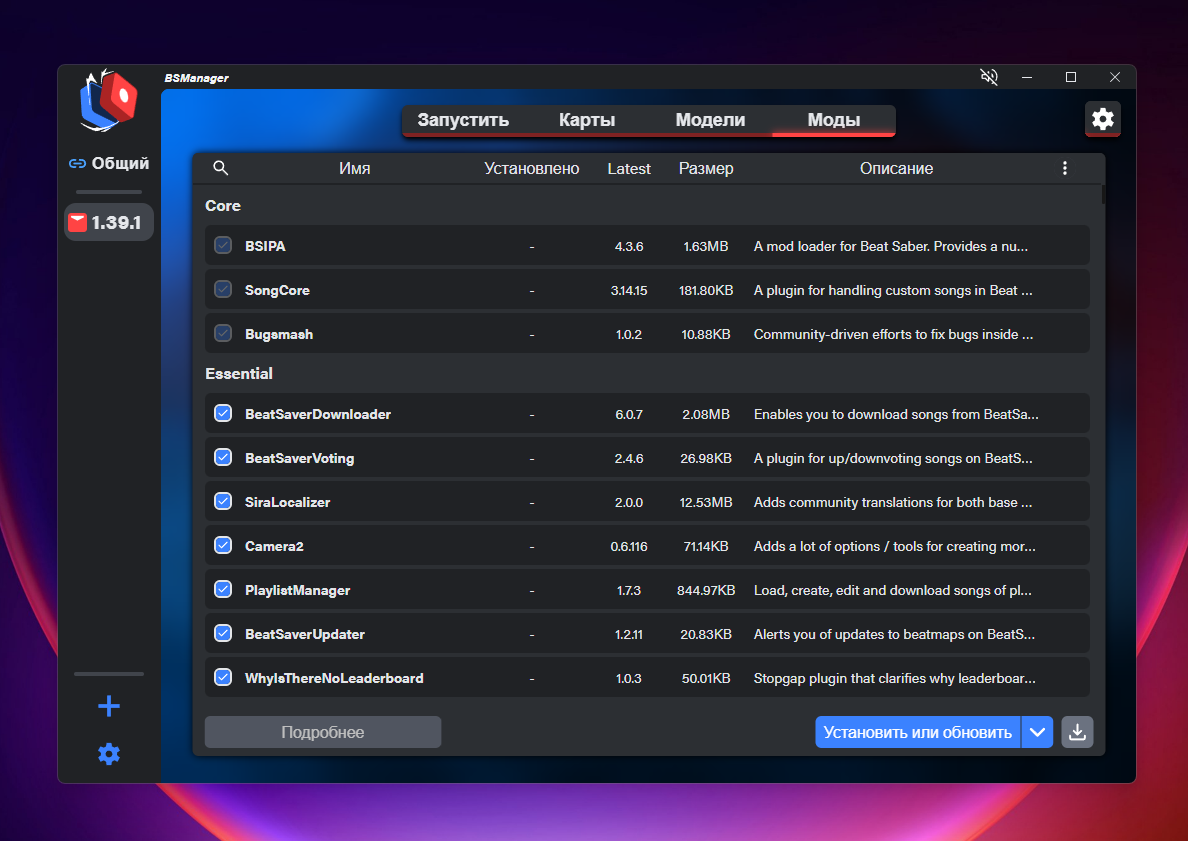Open the three-dot menu in table header
The height and width of the screenshot is (841, 1188).
[1064, 168]
